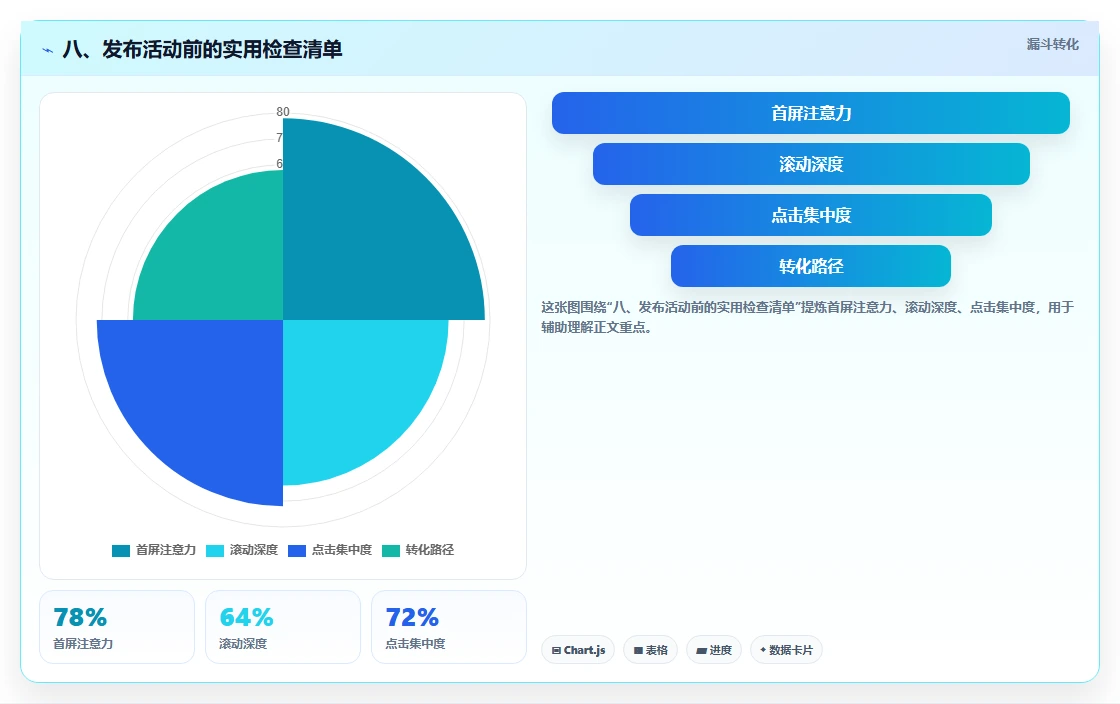
Task: Toggle 首屏注意力 legend color box
Action: 121,550
